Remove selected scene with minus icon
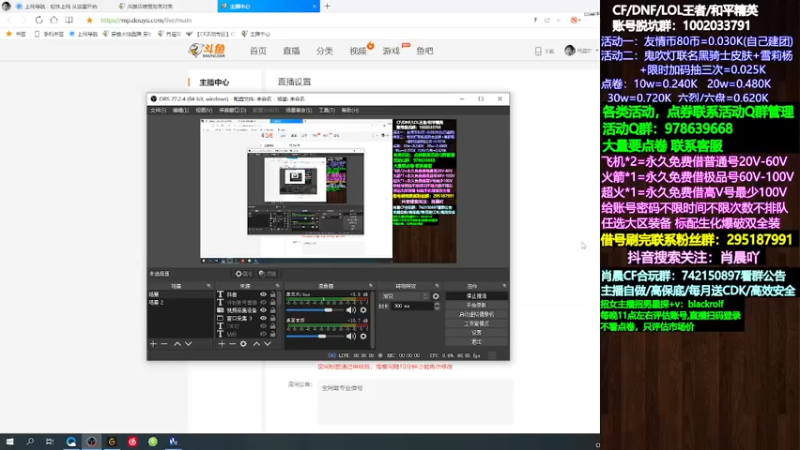The image size is (800, 450). [x=164, y=344]
